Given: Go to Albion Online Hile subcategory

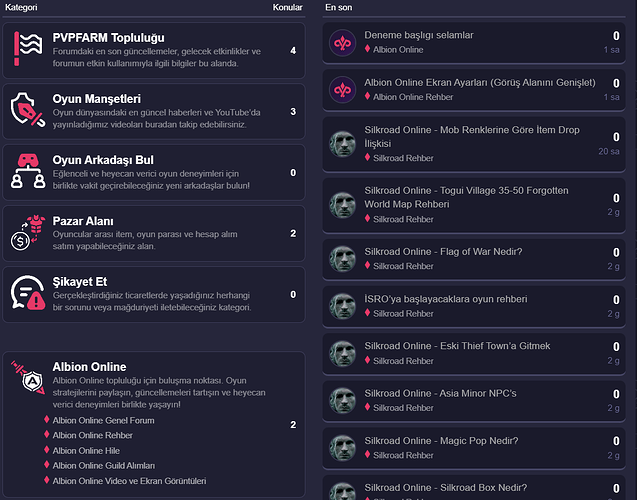Looking at the screenshot, I should [86, 451].
